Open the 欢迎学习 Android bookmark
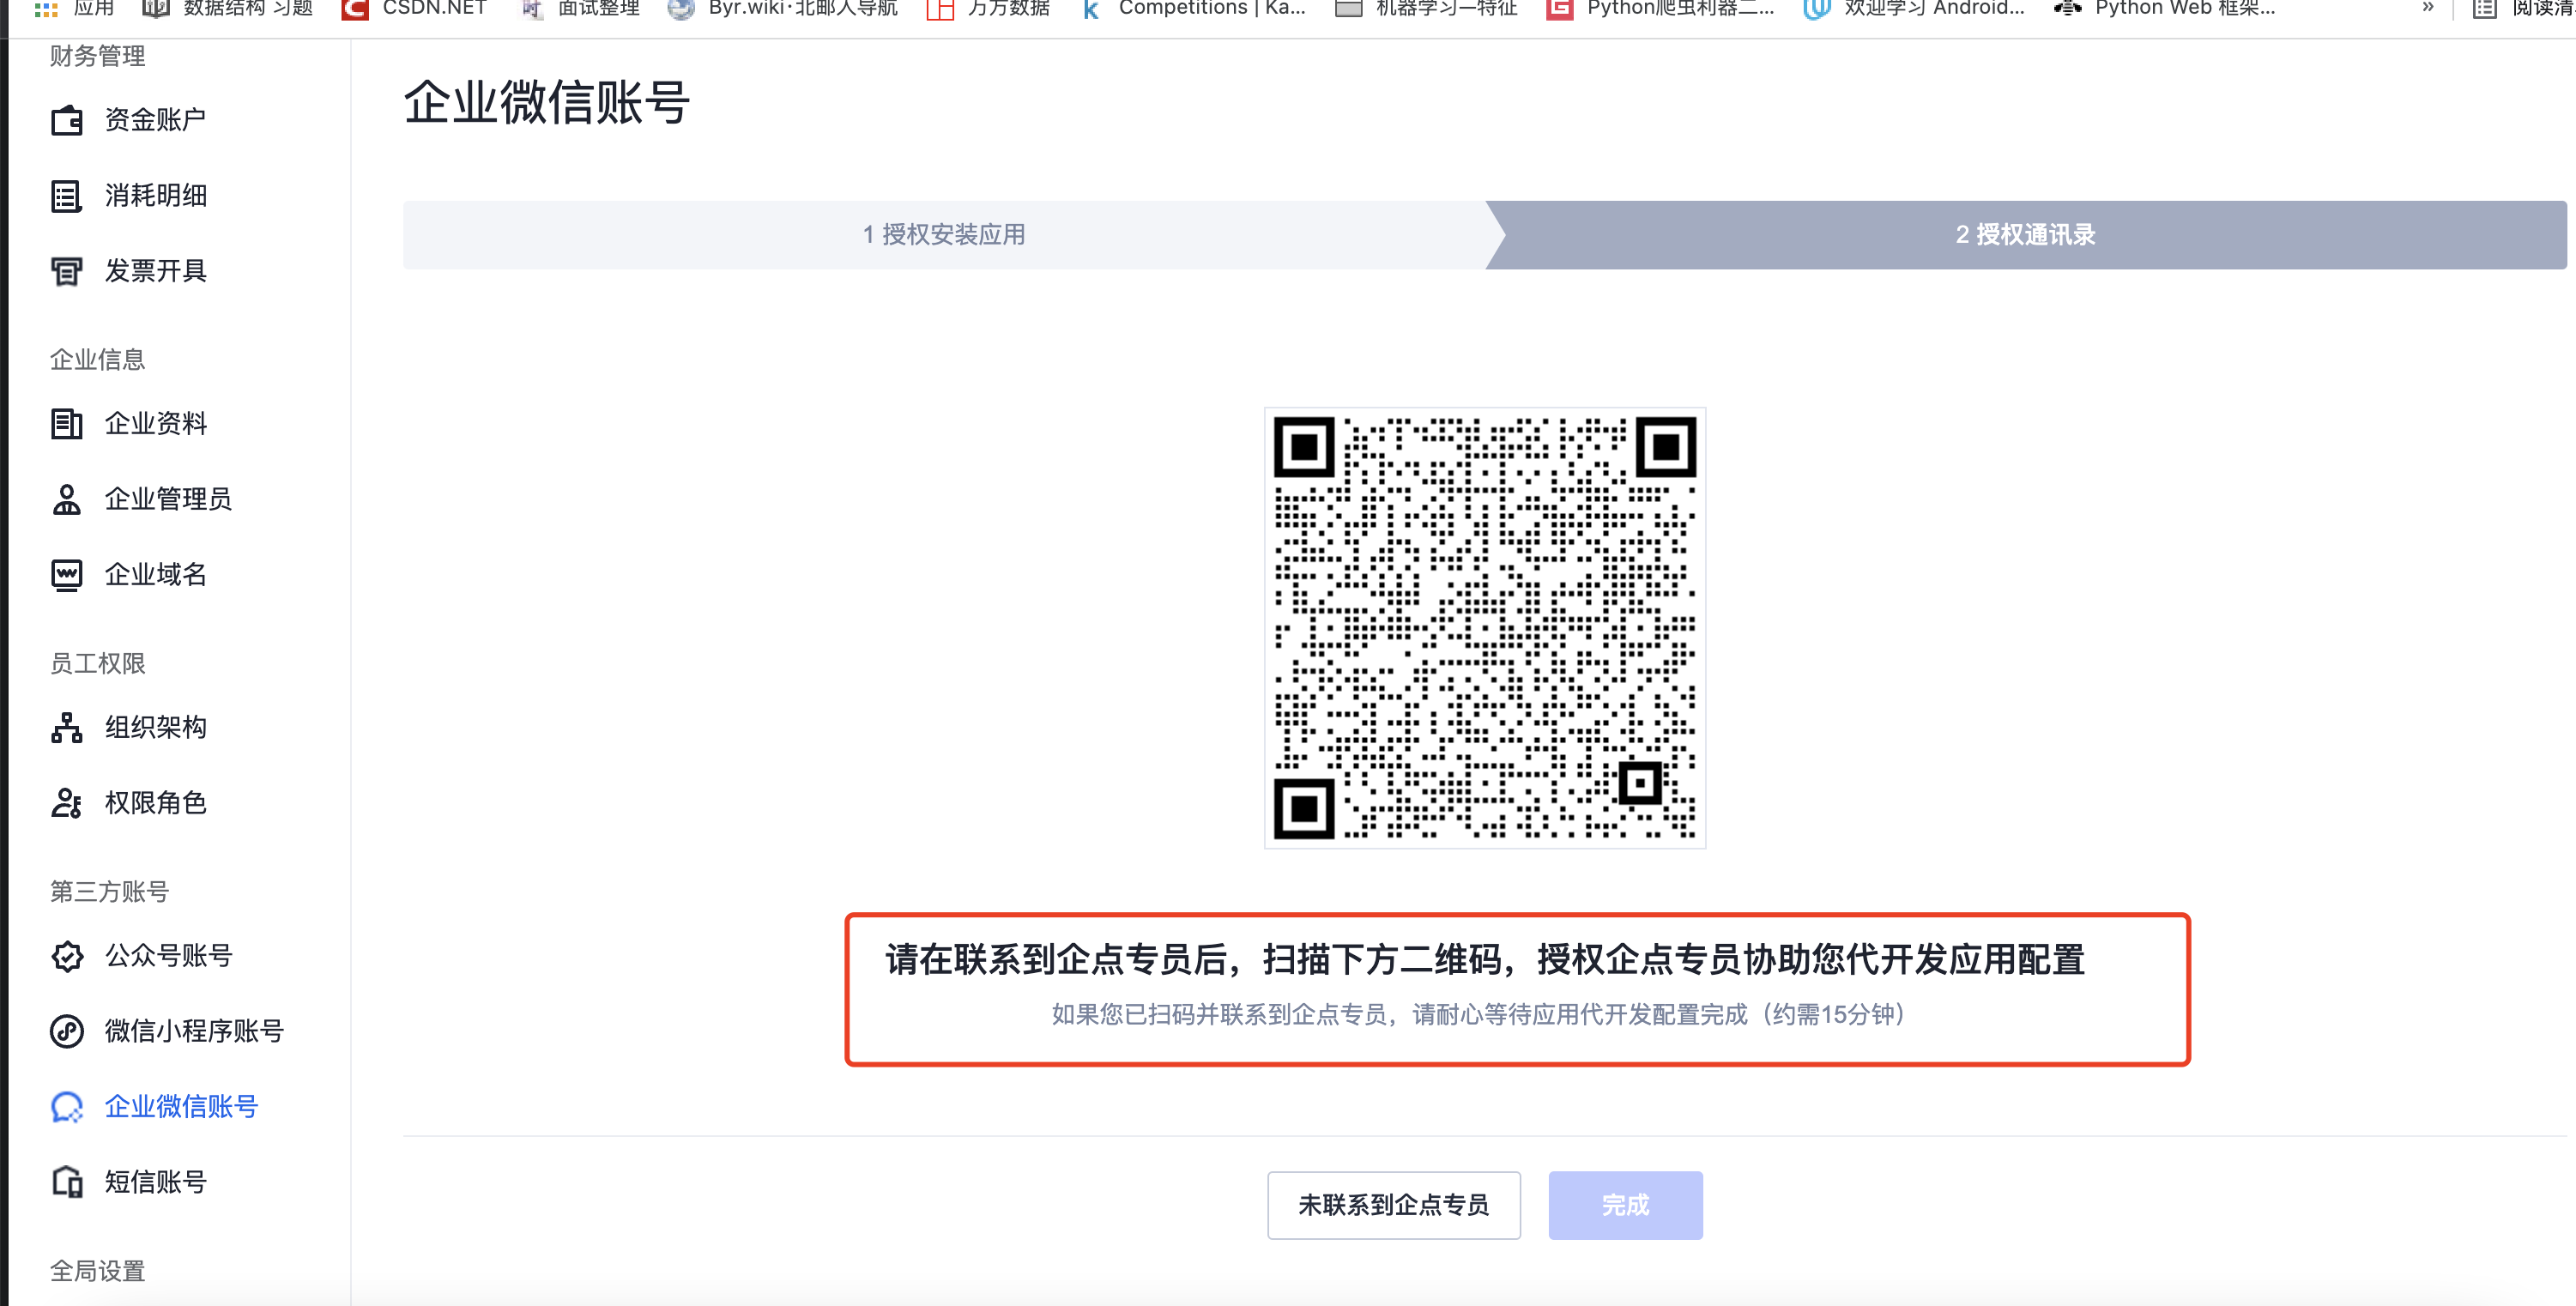The width and height of the screenshot is (2576, 1306). [1915, 9]
